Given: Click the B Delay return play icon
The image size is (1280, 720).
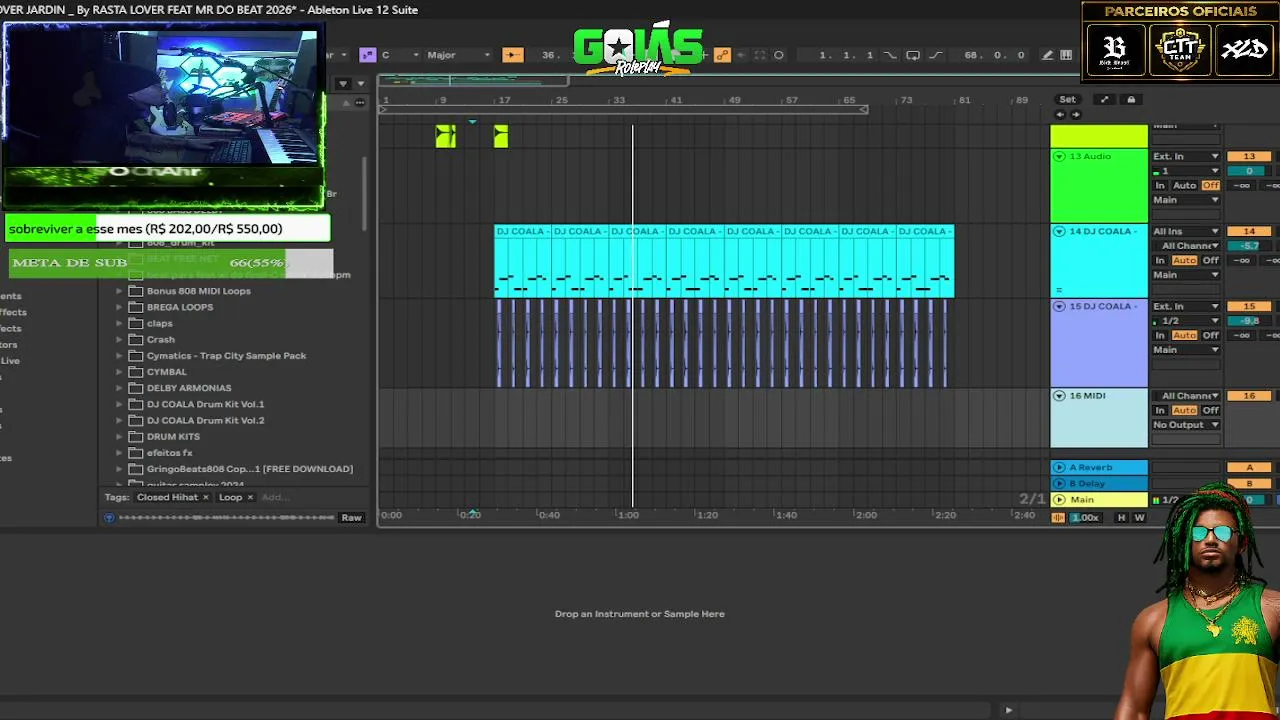Looking at the screenshot, I should pos(1059,483).
